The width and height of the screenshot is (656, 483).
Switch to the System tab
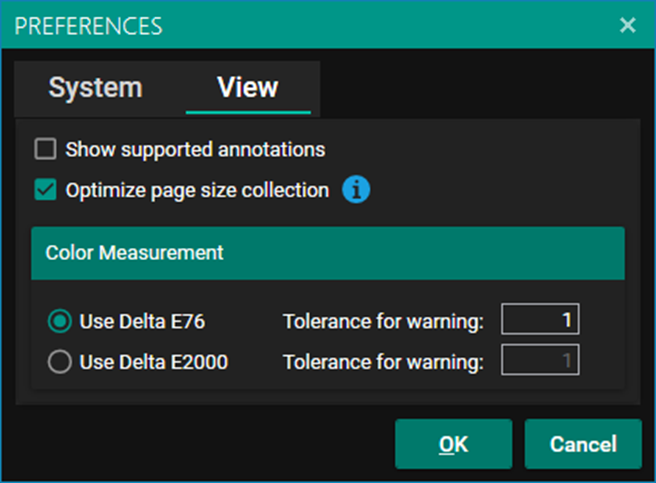pos(95,88)
